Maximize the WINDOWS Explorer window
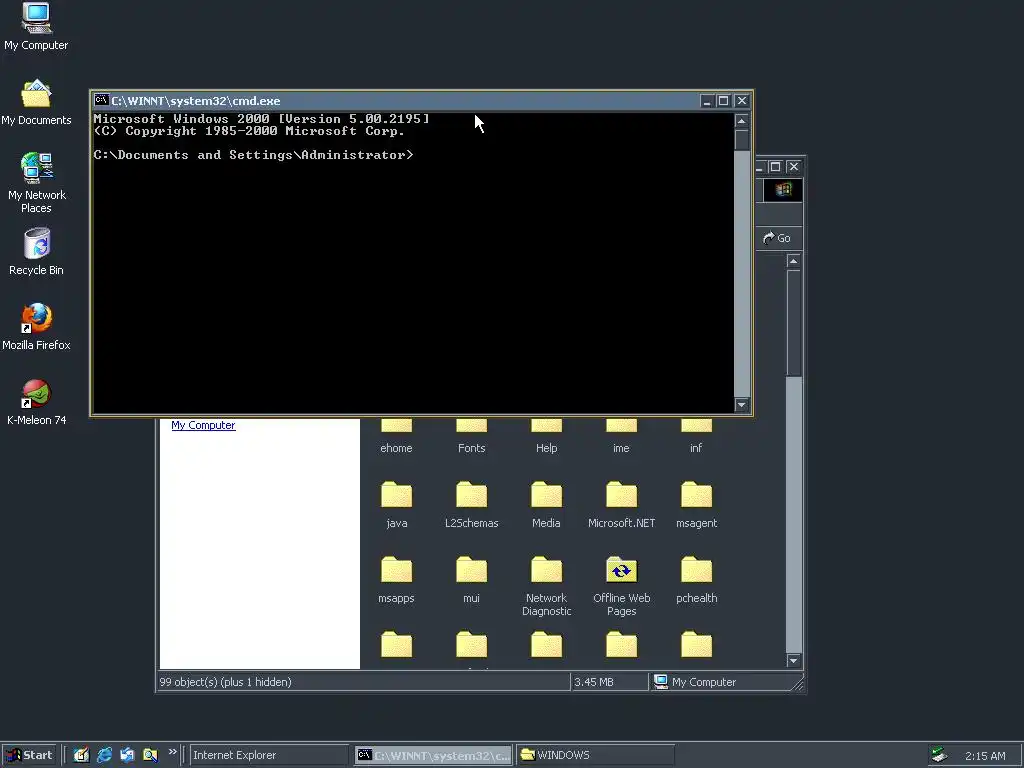 (x=775, y=167)
